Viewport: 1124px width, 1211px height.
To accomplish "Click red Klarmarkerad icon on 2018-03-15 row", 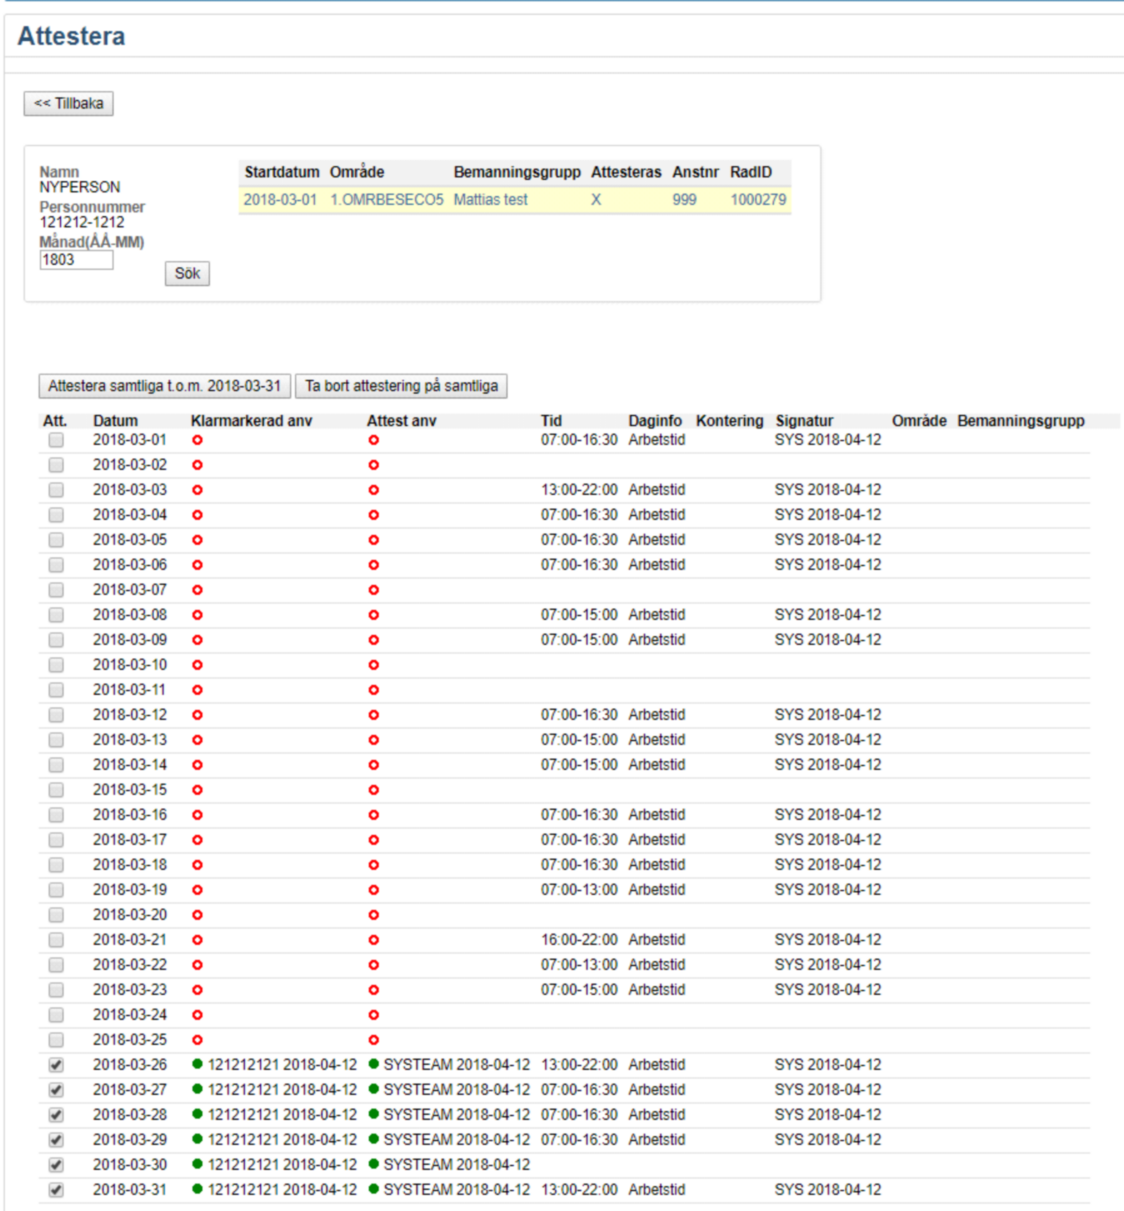I will point(197,790).
